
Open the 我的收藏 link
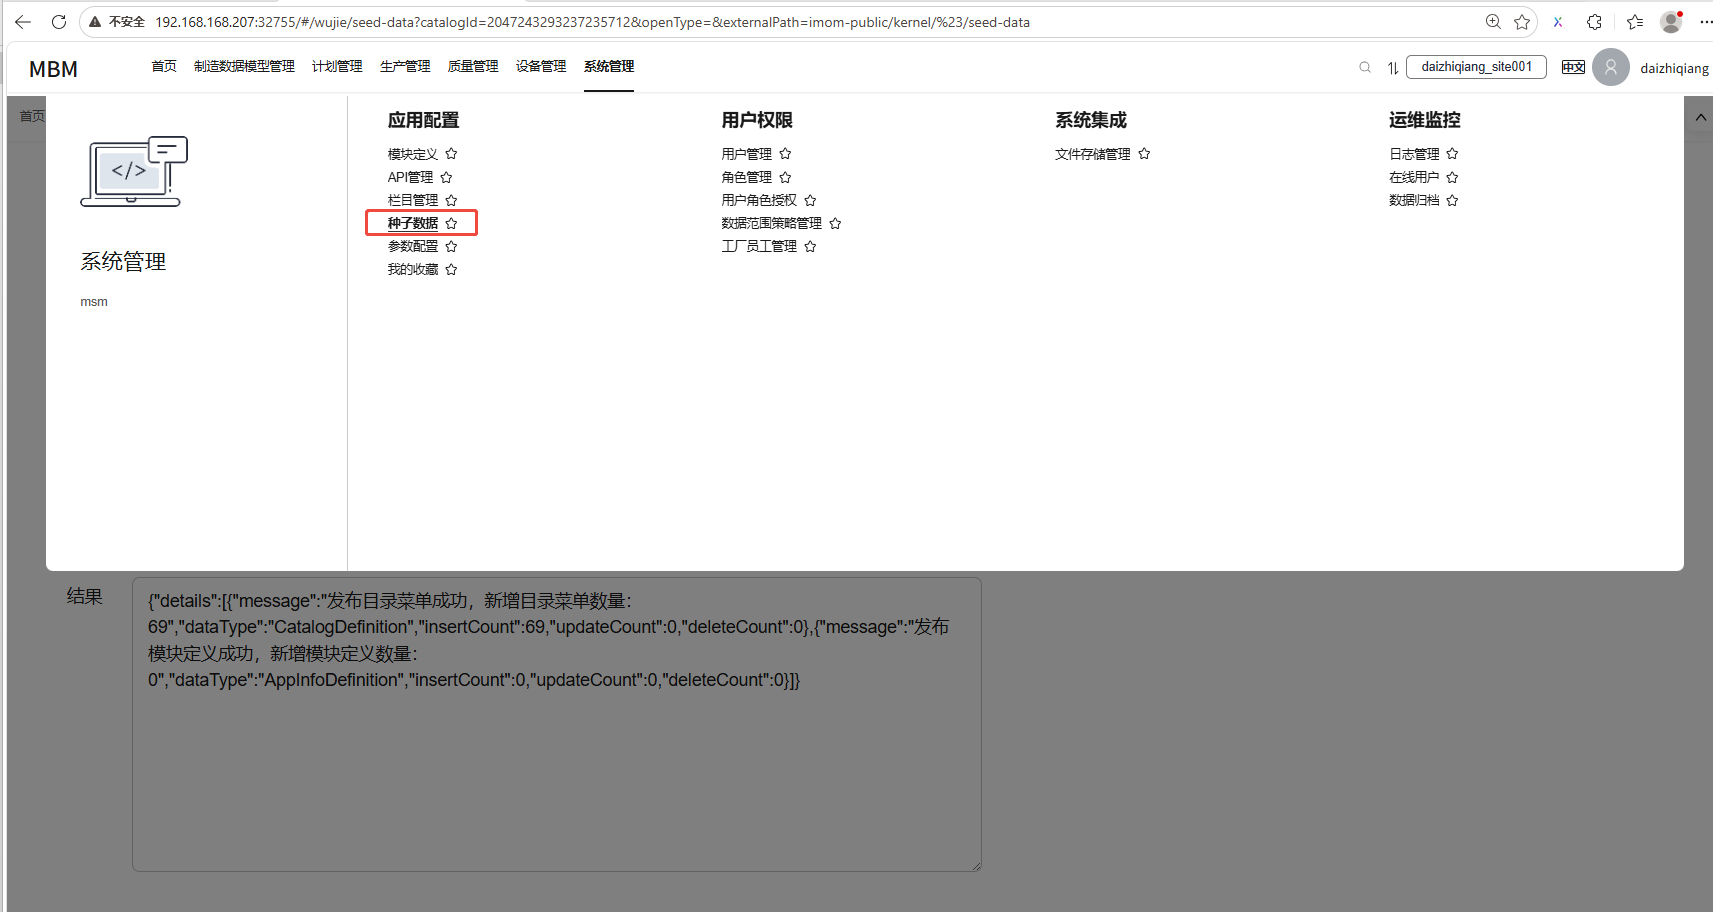[x=413, y=269]
